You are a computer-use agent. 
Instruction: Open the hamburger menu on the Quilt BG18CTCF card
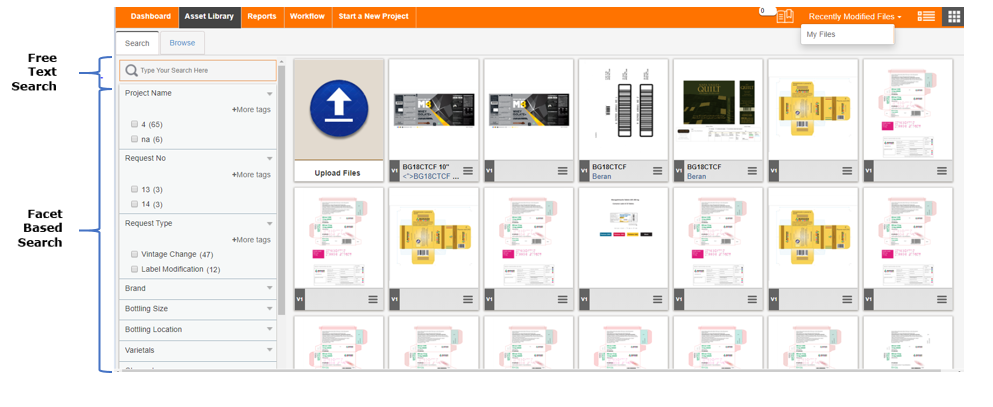click(752, 171)
